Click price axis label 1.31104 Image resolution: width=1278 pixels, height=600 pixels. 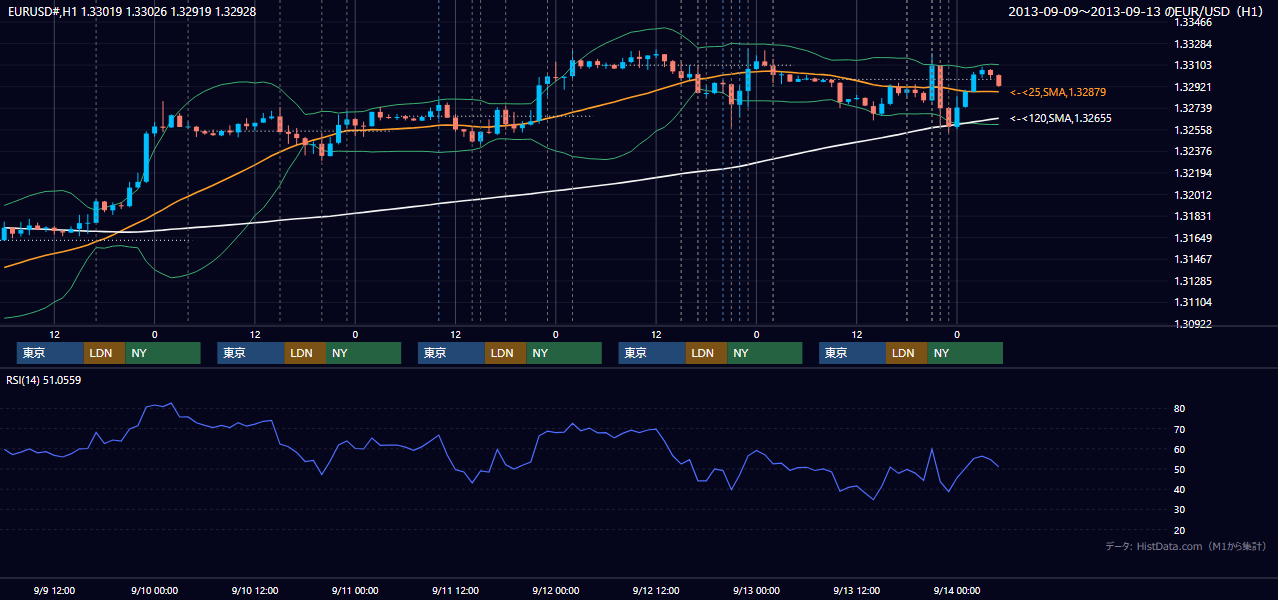coord(1193,302)
